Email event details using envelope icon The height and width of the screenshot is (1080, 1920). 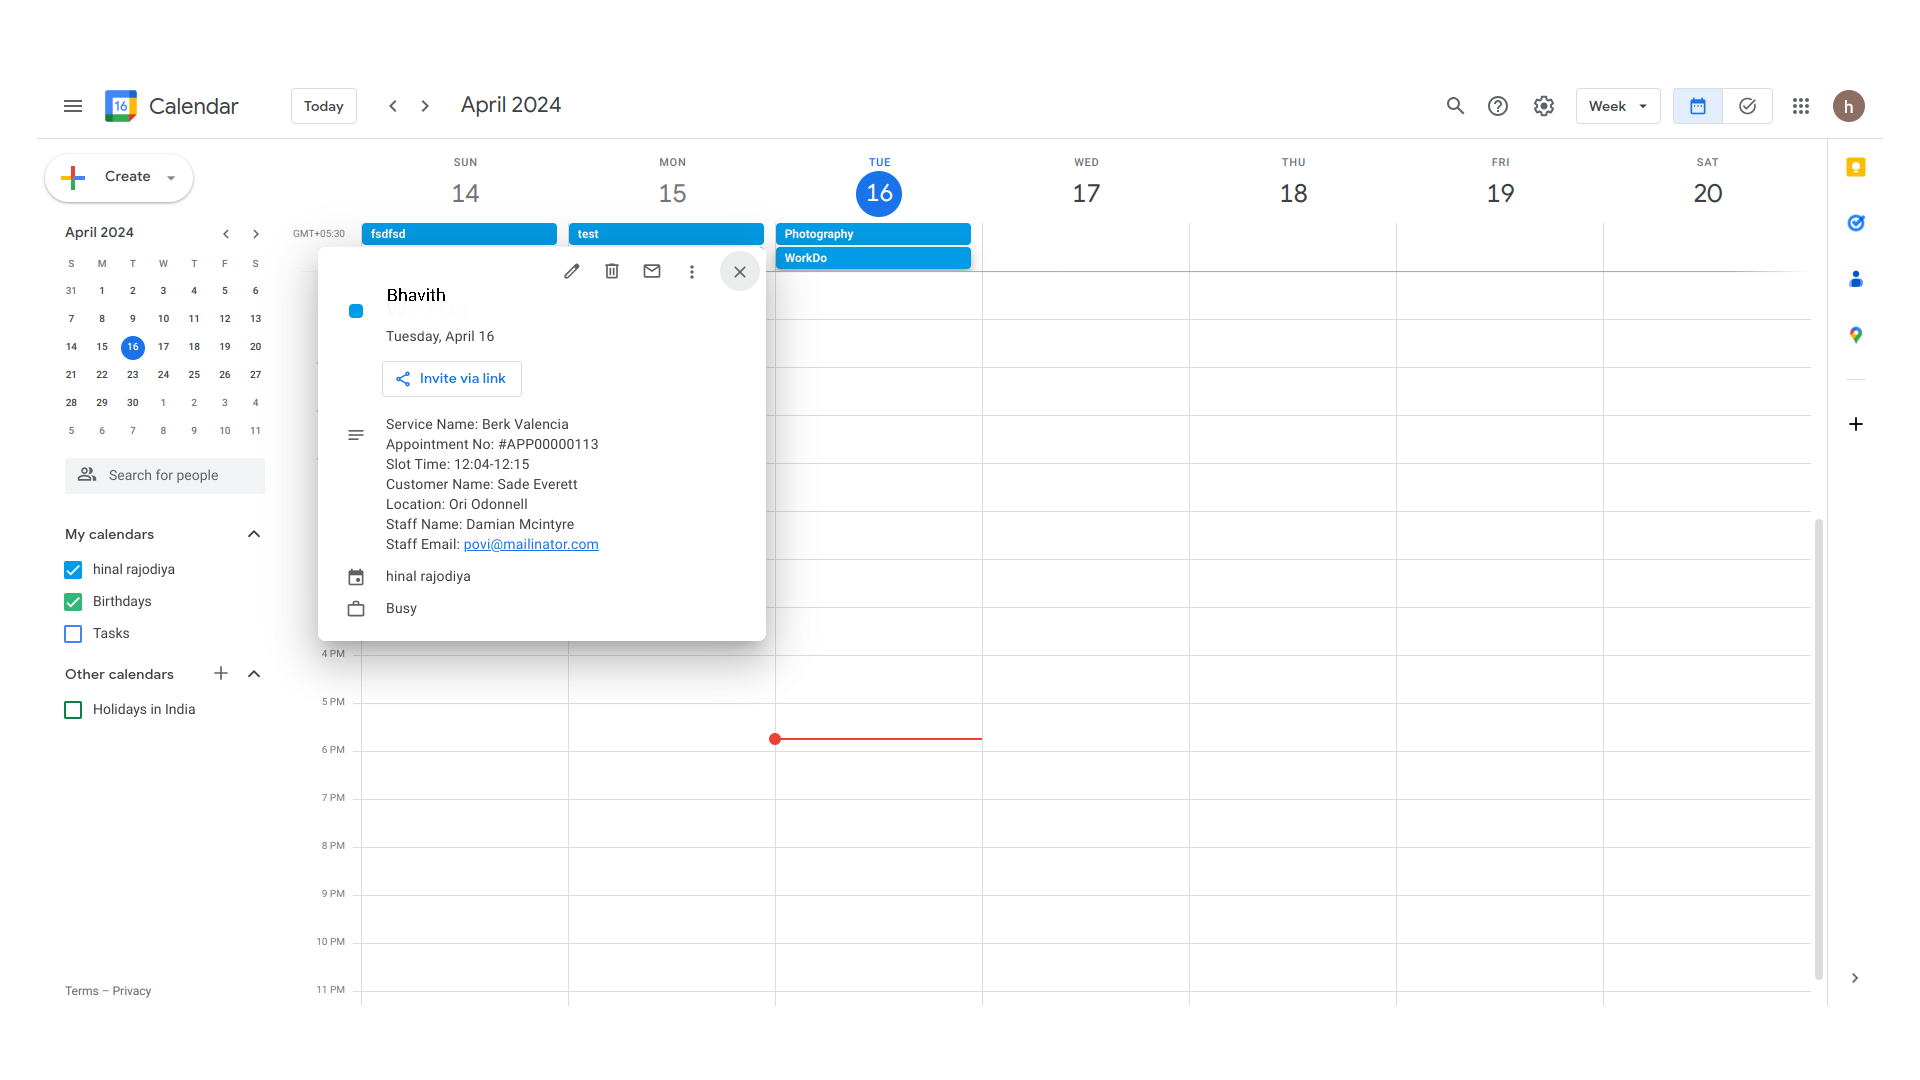click(x=652, y=271)
